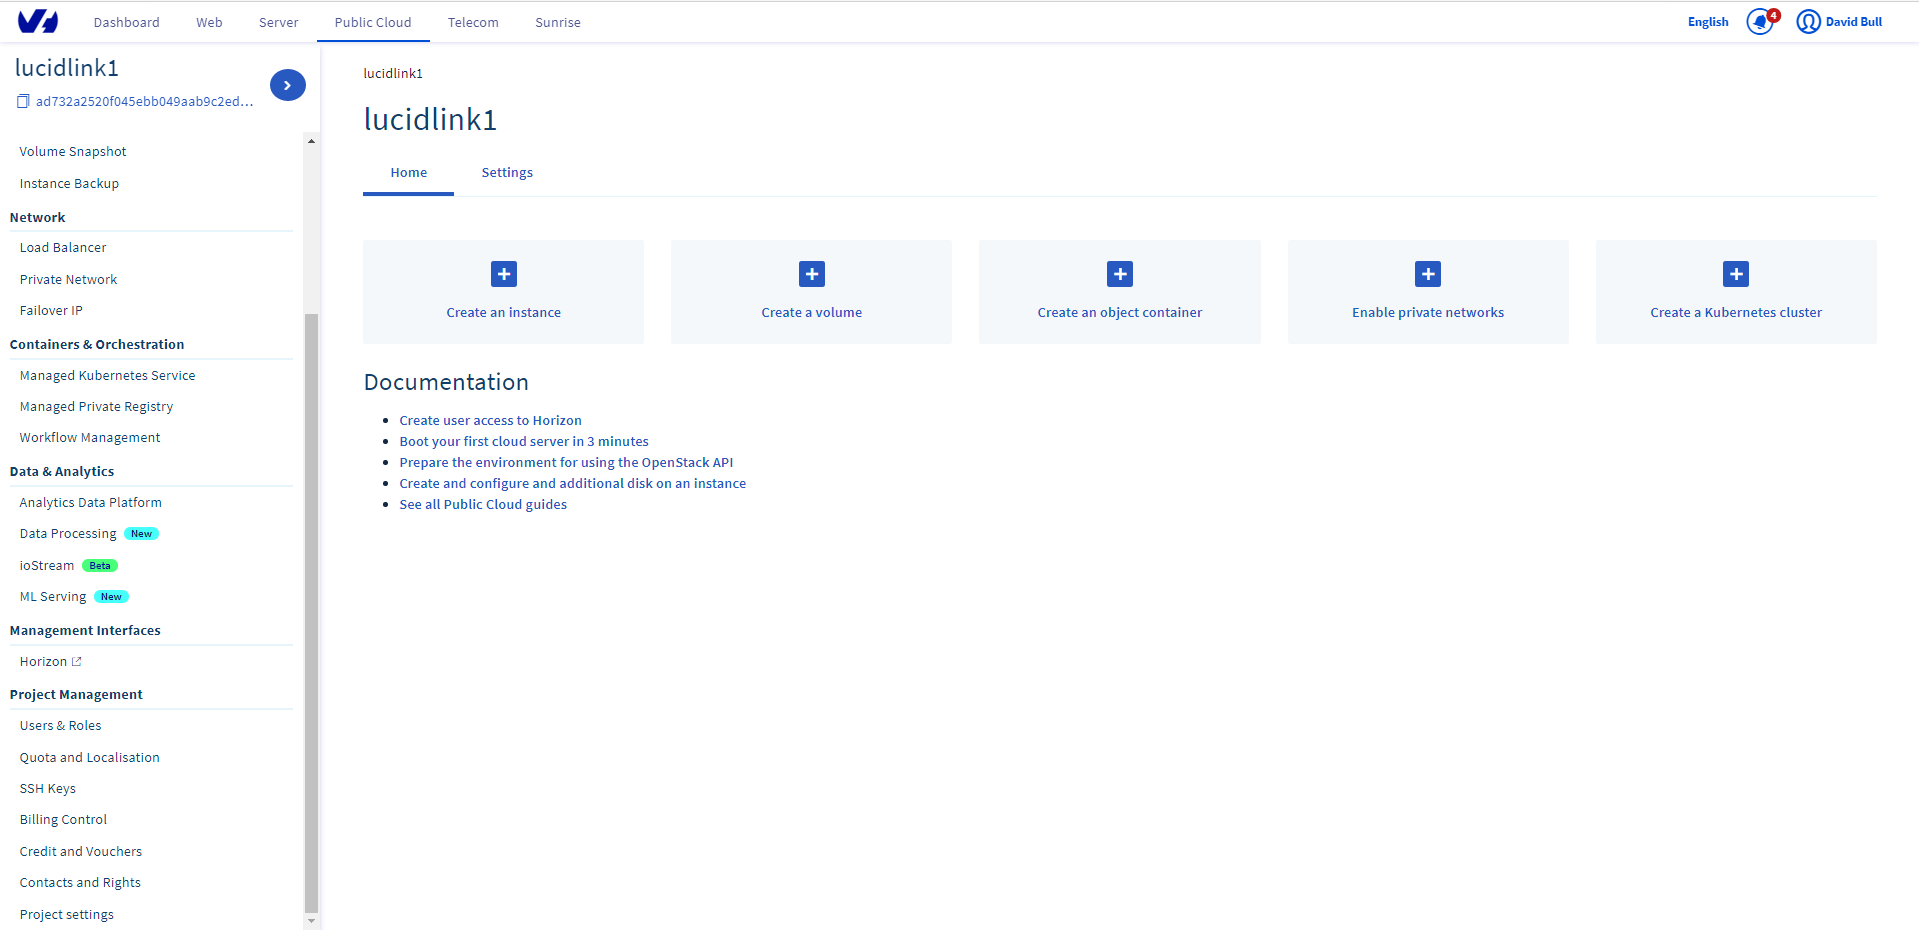Open ML Serving in the sidebar

pyautogui.click(x=53, y=596)
